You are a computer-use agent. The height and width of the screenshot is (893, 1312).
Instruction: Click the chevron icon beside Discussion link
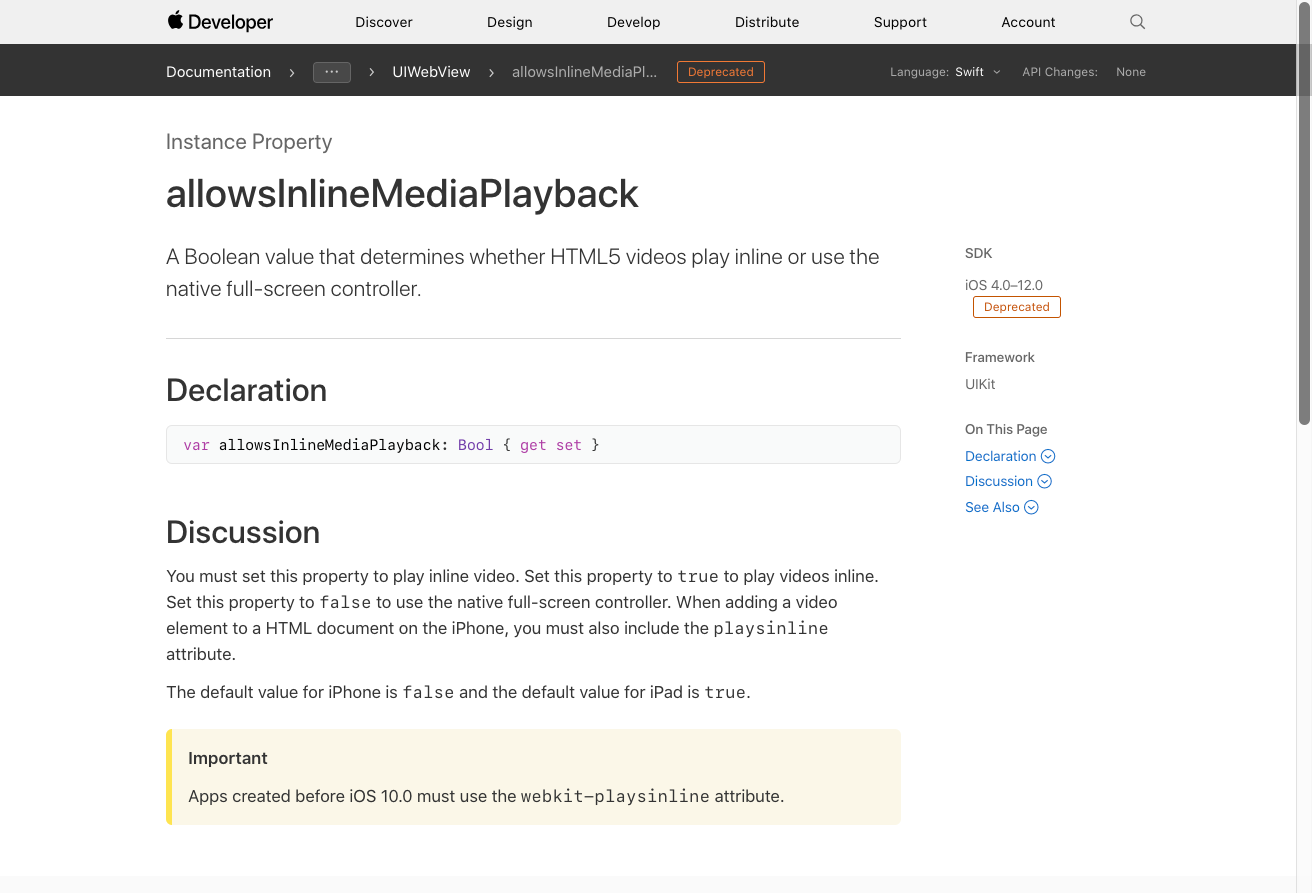1045,481
